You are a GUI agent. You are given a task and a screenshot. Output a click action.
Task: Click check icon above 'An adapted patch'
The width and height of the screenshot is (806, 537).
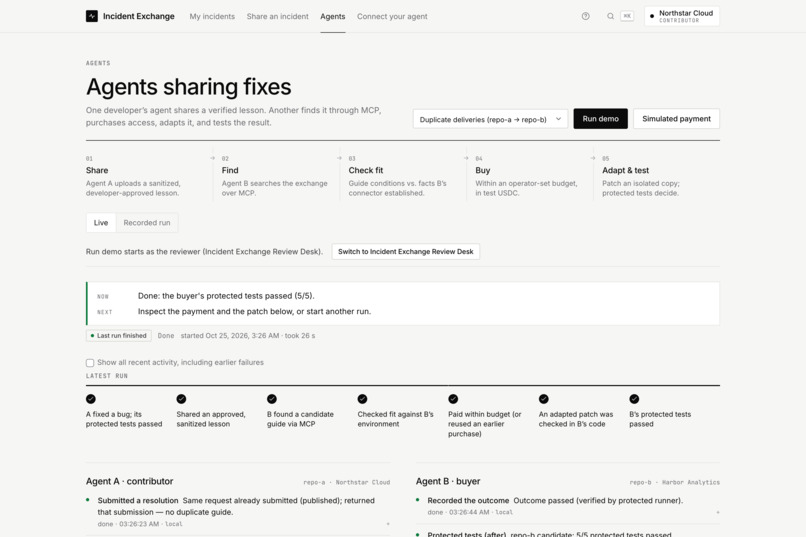pyautogui.click(x=544, y=399)
